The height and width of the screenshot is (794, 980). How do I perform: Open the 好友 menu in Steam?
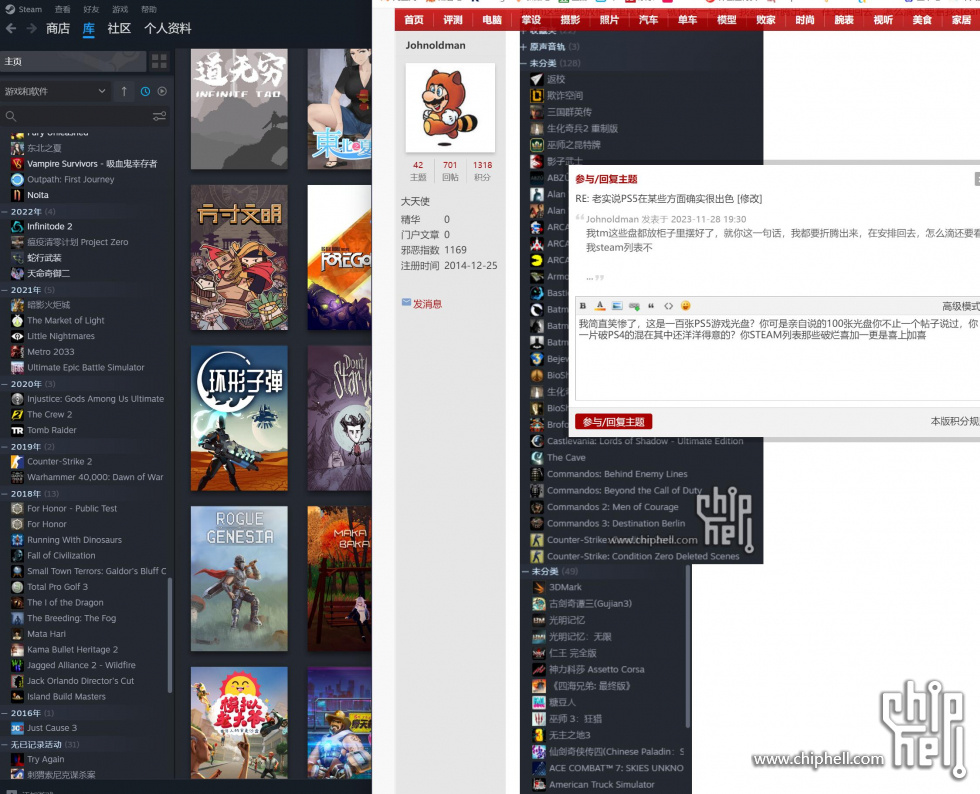pyautogui.click(x=91, y=9)
